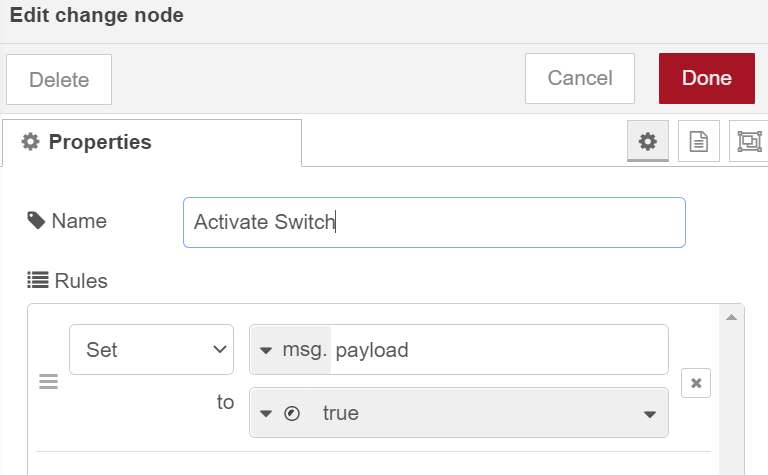The image size is (768, 475).
Task: Open the node properties gear icon tab
Action: (x=648, y=141)
